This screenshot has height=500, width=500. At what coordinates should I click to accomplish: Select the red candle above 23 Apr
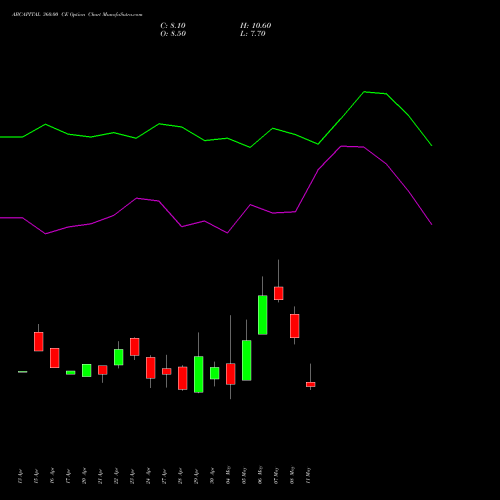click(135, 347)
